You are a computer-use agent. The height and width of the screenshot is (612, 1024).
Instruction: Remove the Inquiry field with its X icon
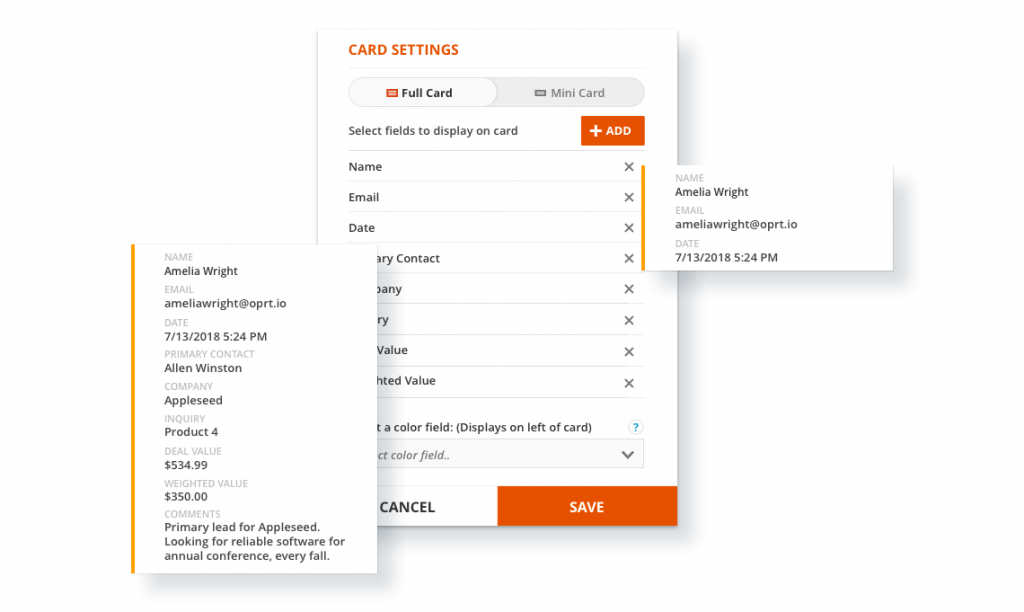(629, 321)
